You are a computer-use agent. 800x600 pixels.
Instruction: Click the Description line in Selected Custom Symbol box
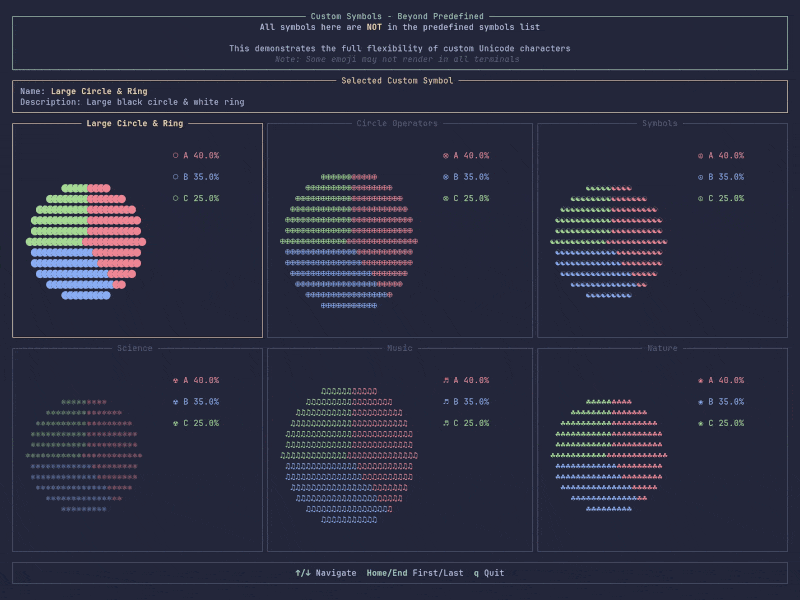(132, 102)
